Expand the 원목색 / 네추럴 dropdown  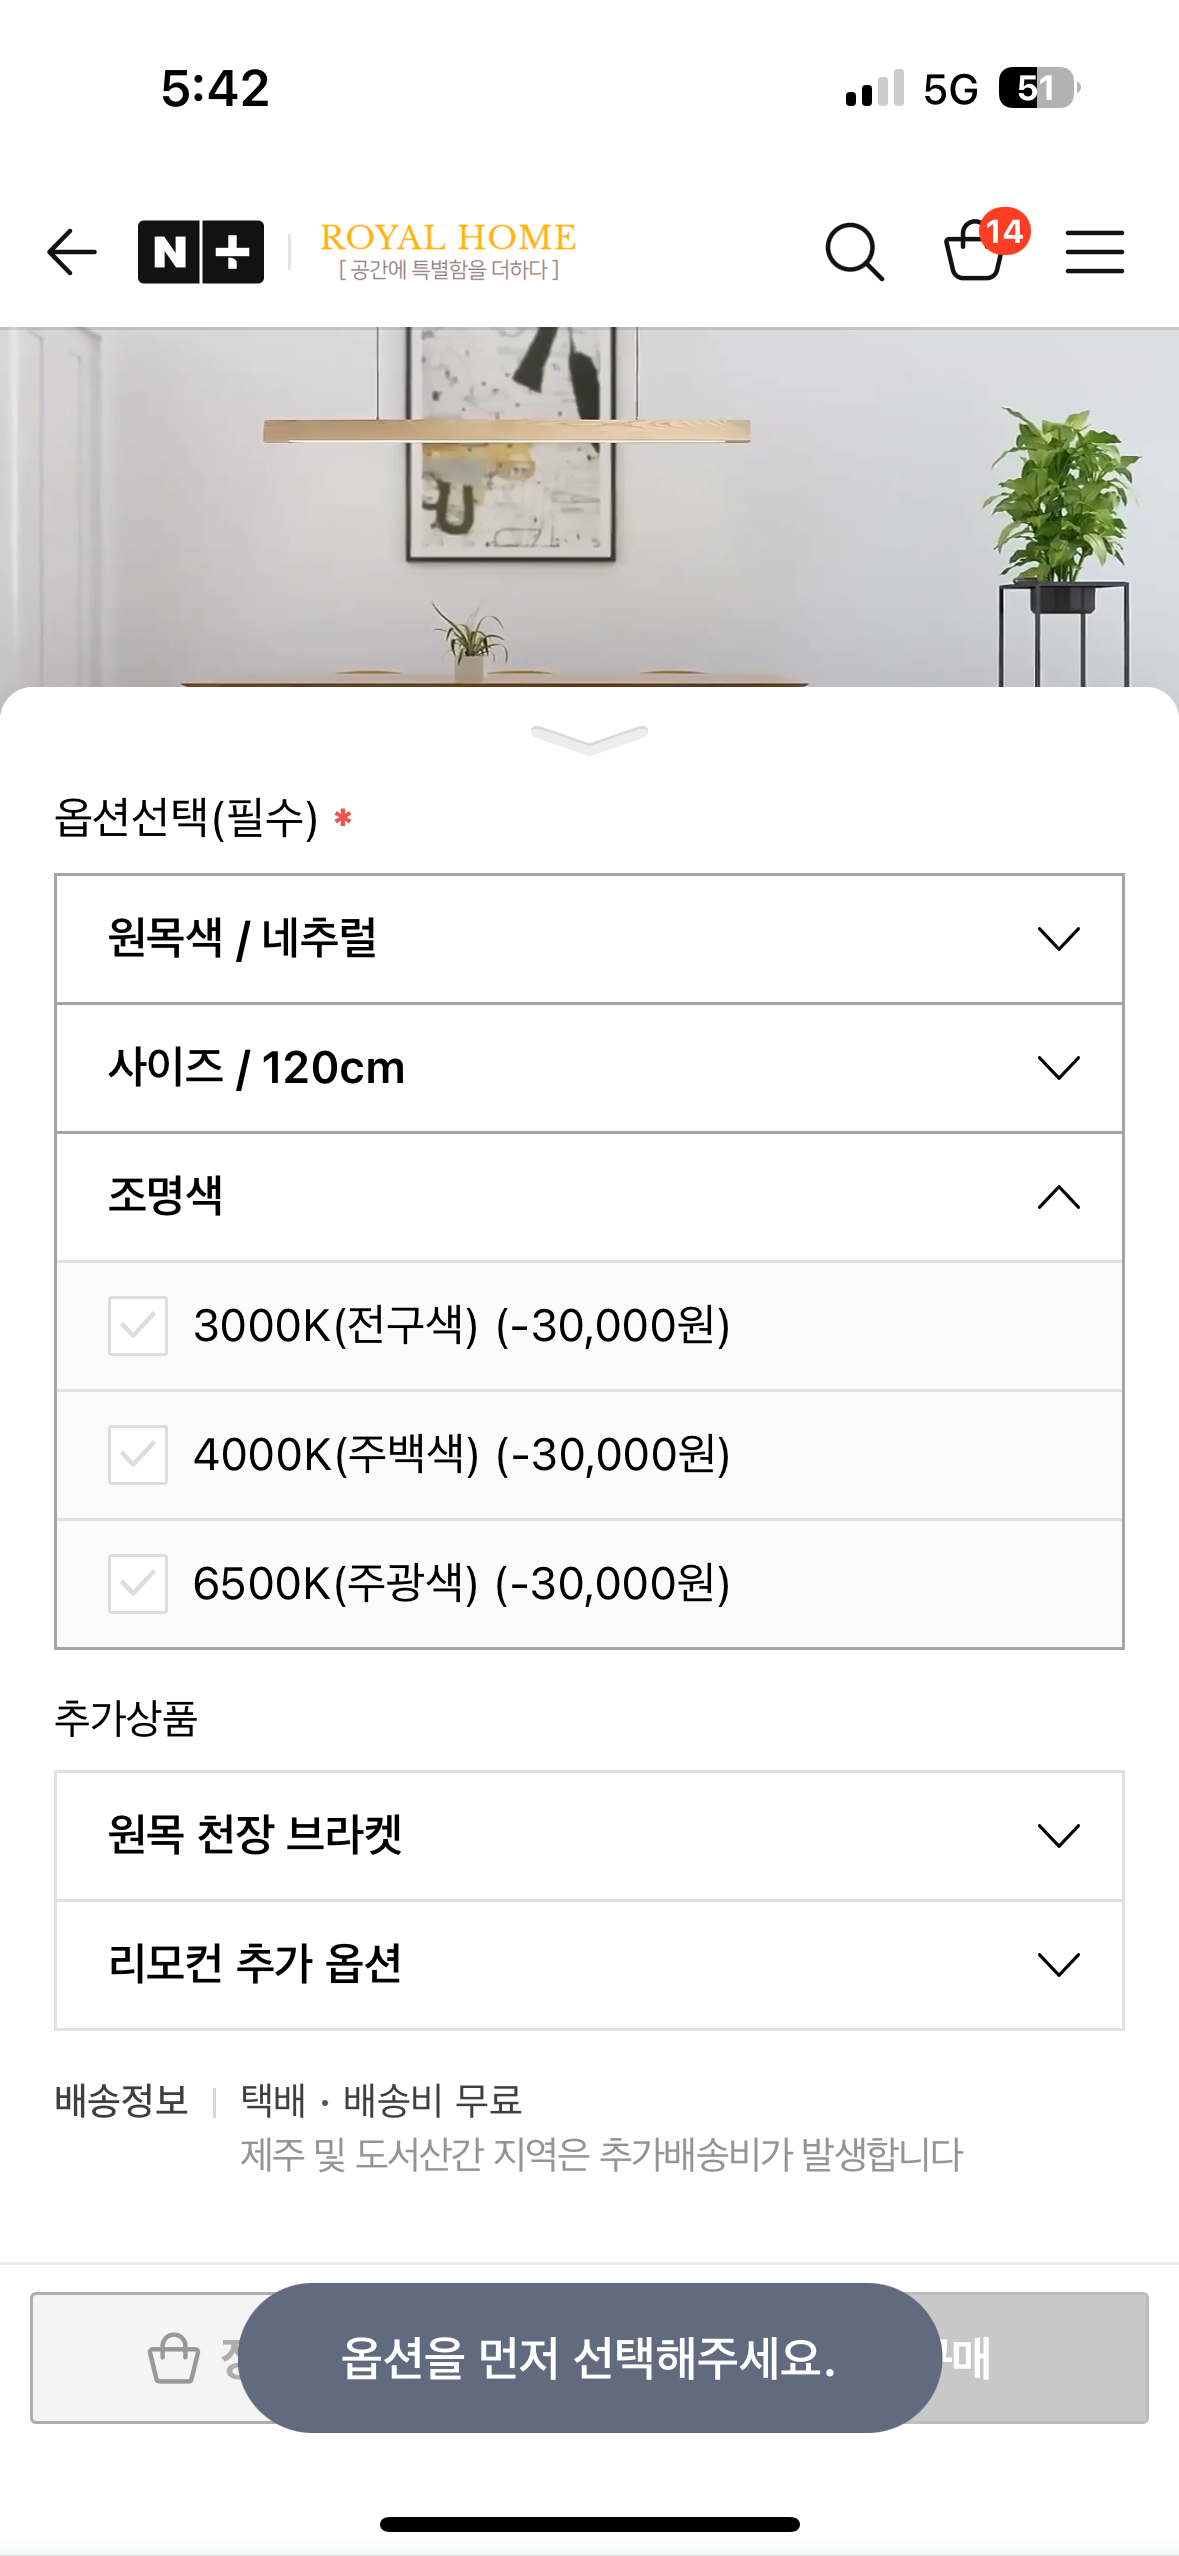pyautogui.click(x=589, y=939)
